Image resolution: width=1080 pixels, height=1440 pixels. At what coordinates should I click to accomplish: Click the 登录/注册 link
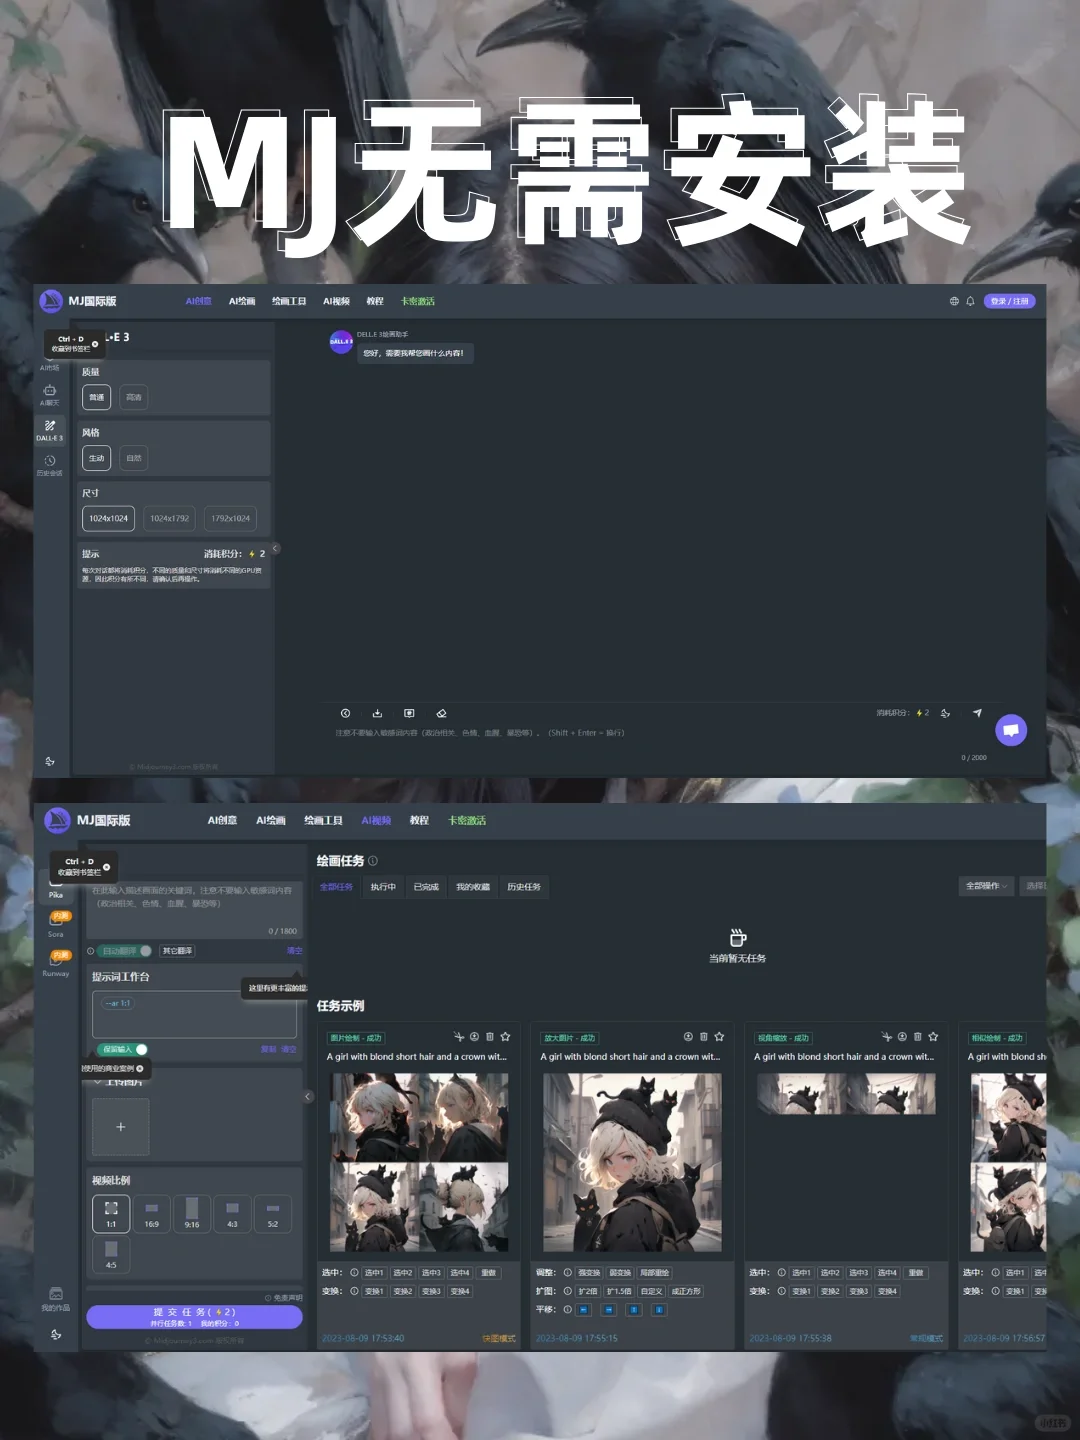(x=1010, y=300)
